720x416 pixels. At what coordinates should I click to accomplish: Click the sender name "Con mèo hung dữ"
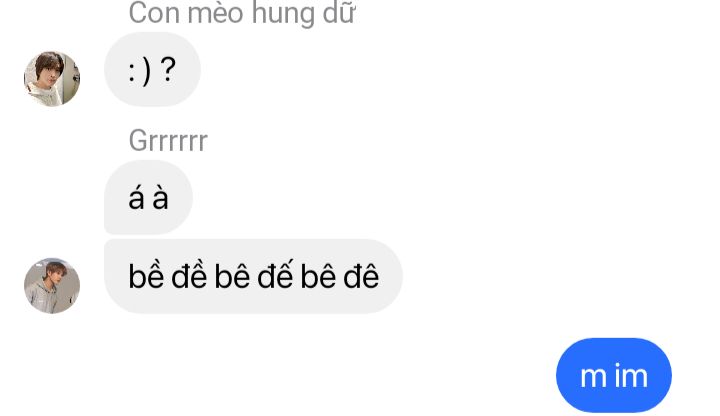click(242, 13)
